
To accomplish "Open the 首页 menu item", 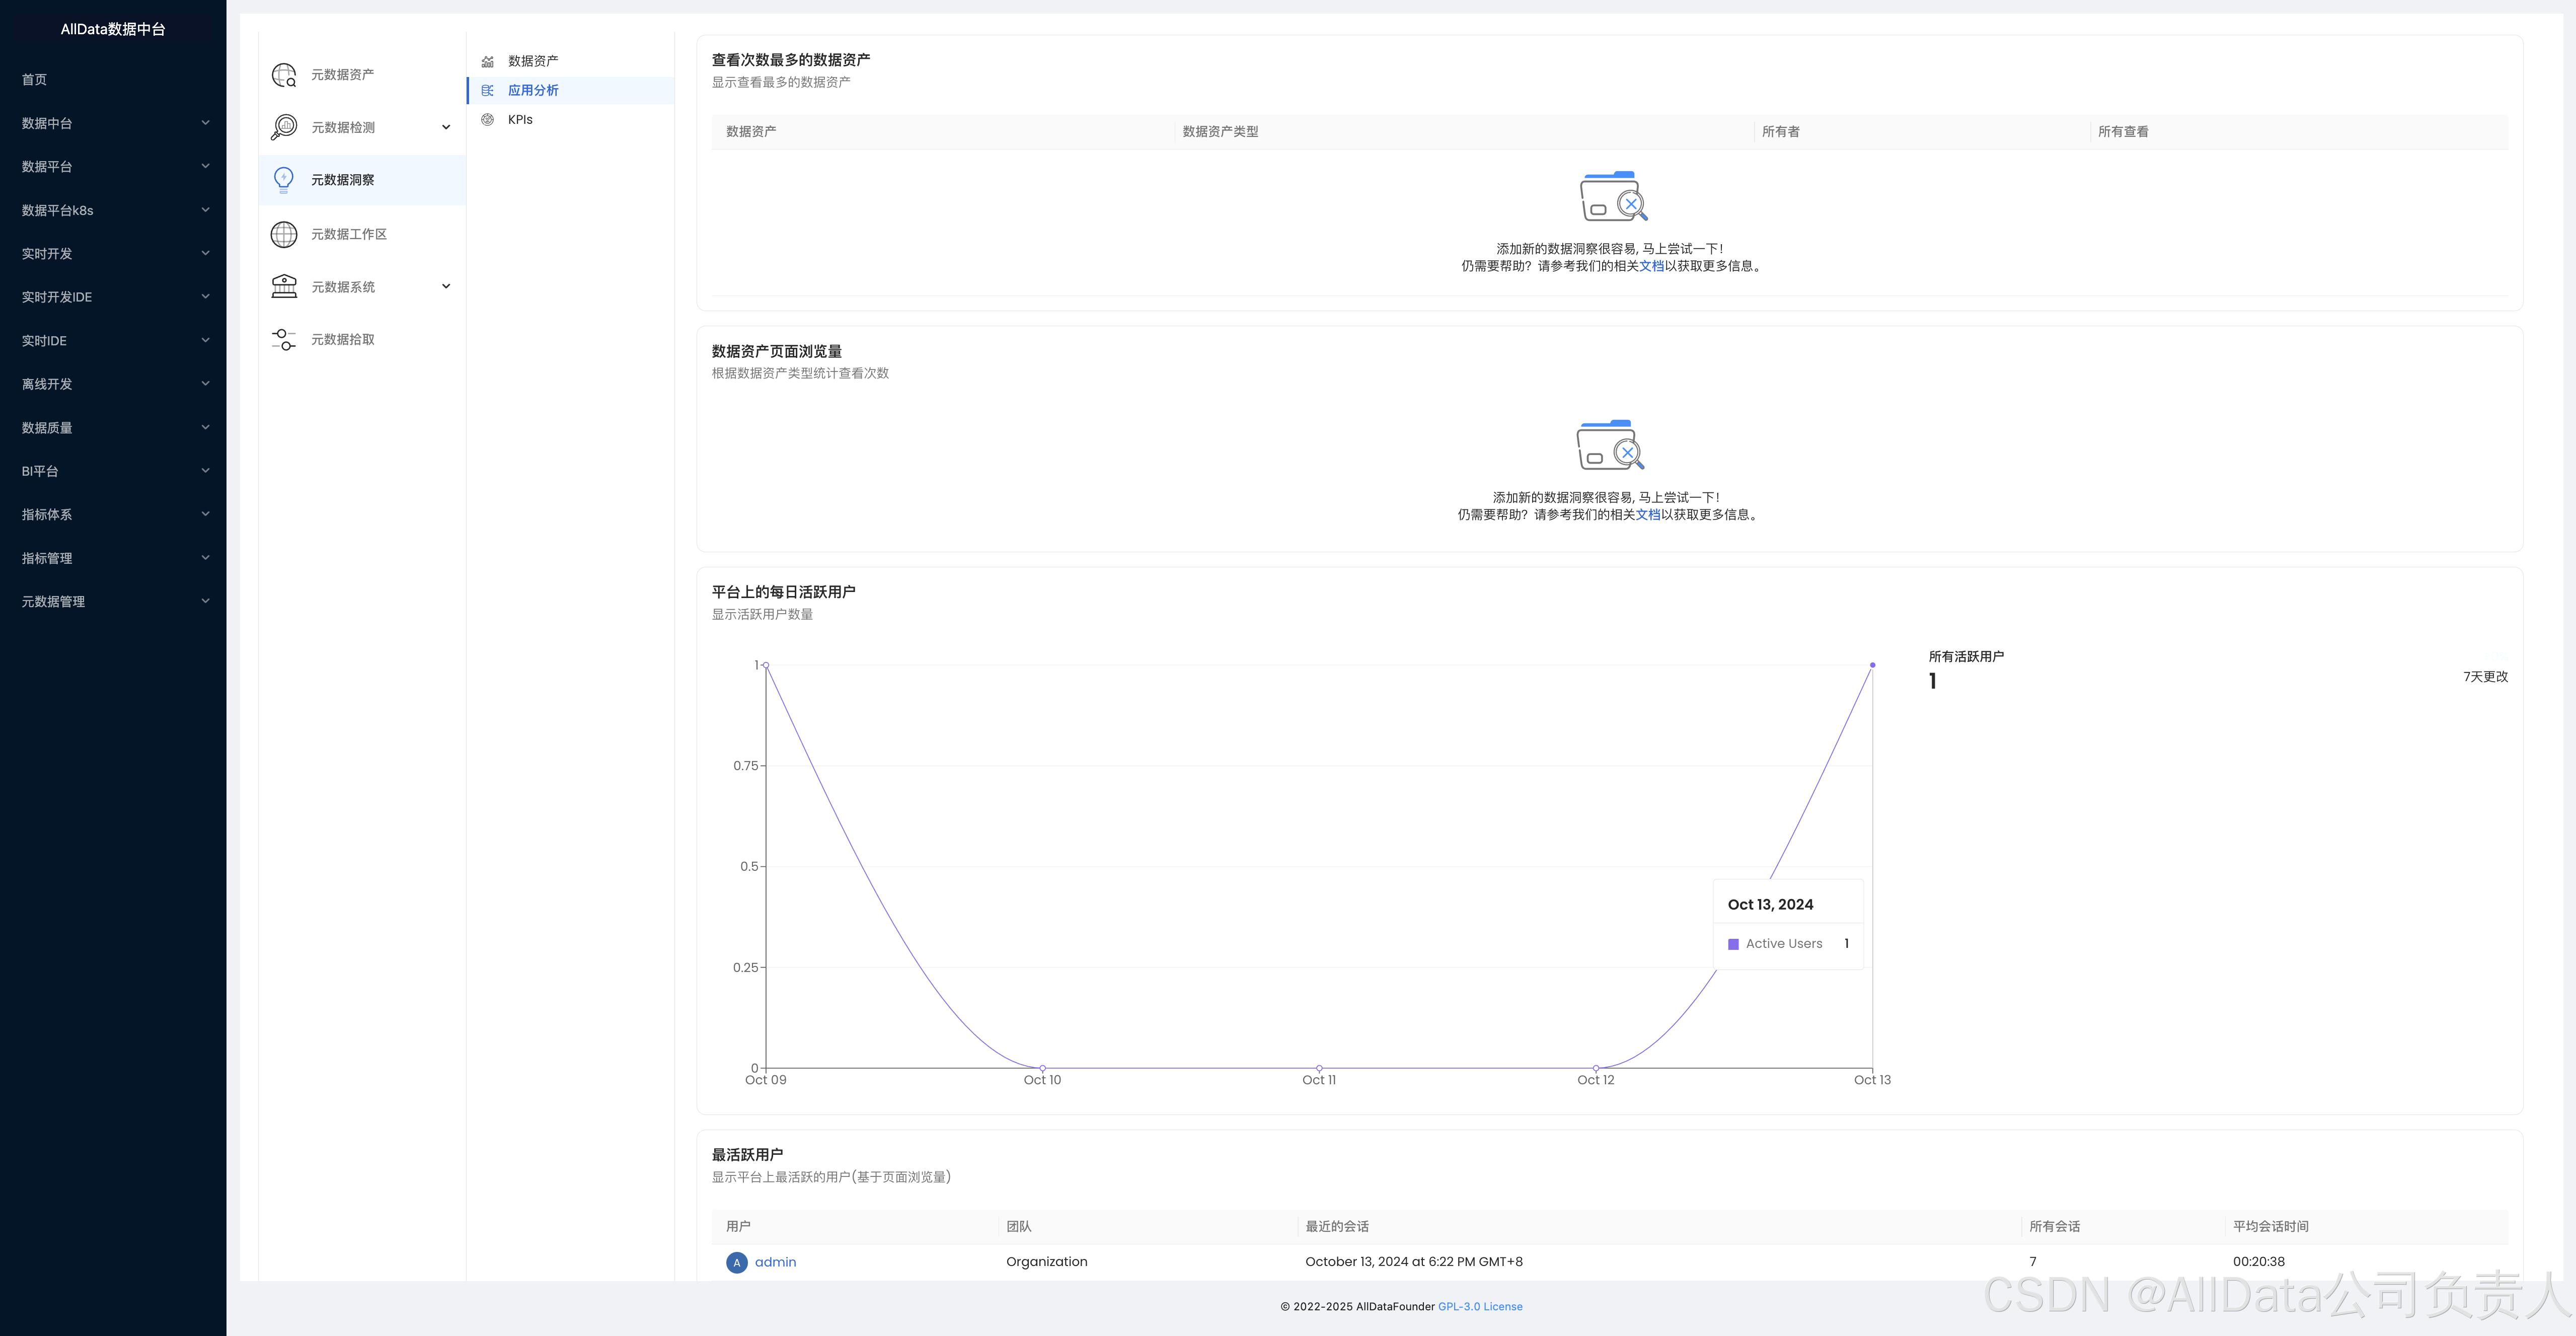I will point(35,79).
